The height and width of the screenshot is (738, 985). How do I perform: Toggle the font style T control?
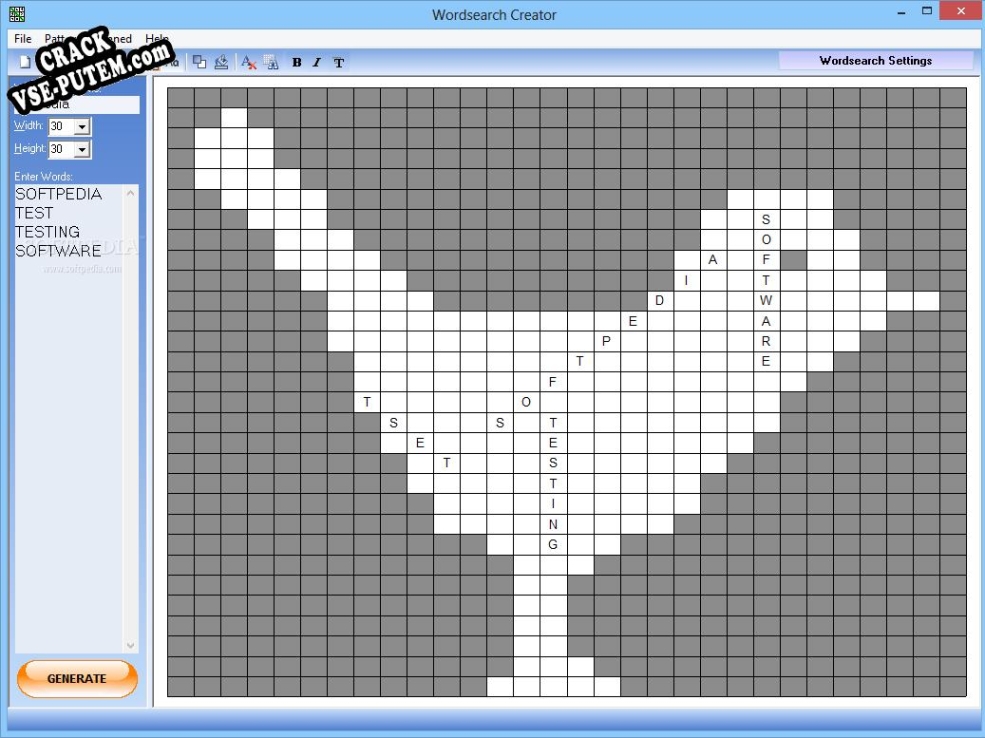(x=339, y=62)
